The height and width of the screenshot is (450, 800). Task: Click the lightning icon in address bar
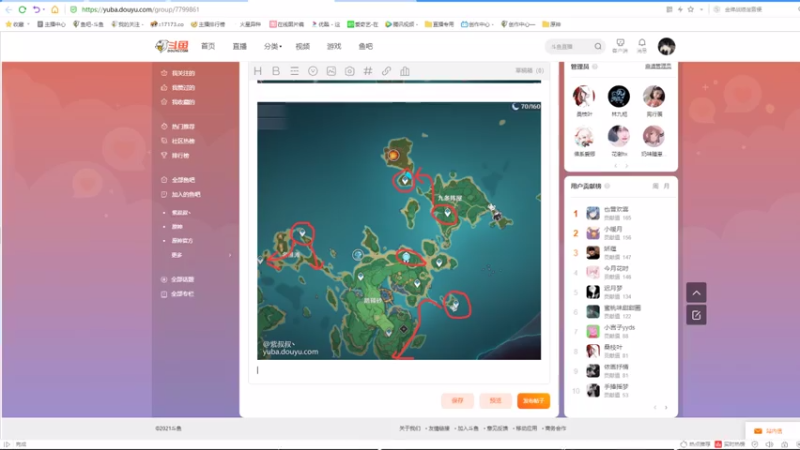coord(680,9)
